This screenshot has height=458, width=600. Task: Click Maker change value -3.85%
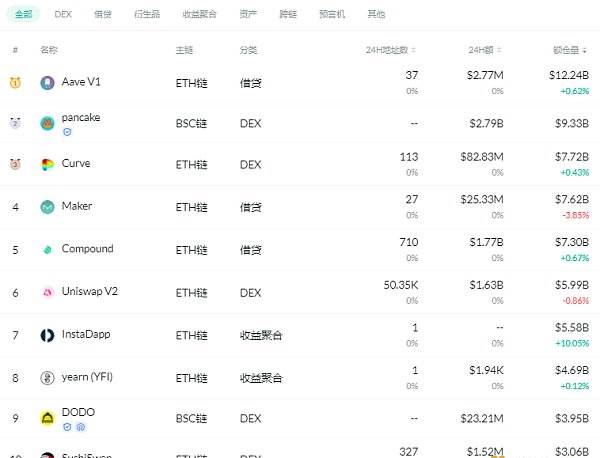(x=576, y=215)
